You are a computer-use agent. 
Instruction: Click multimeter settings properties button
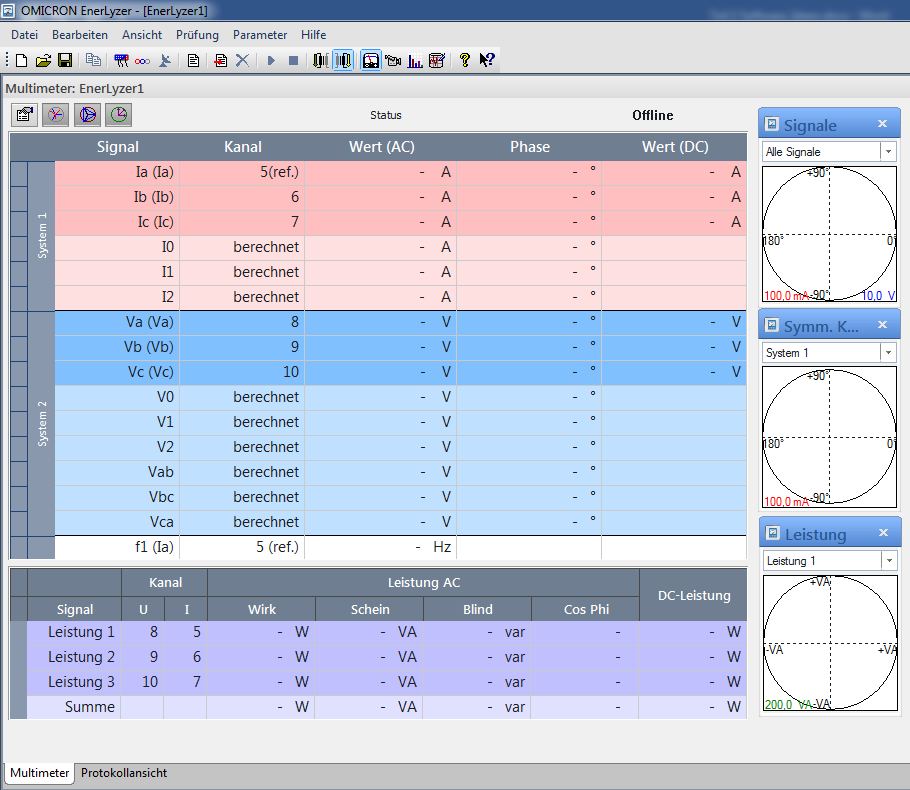(x=24, y=114)
